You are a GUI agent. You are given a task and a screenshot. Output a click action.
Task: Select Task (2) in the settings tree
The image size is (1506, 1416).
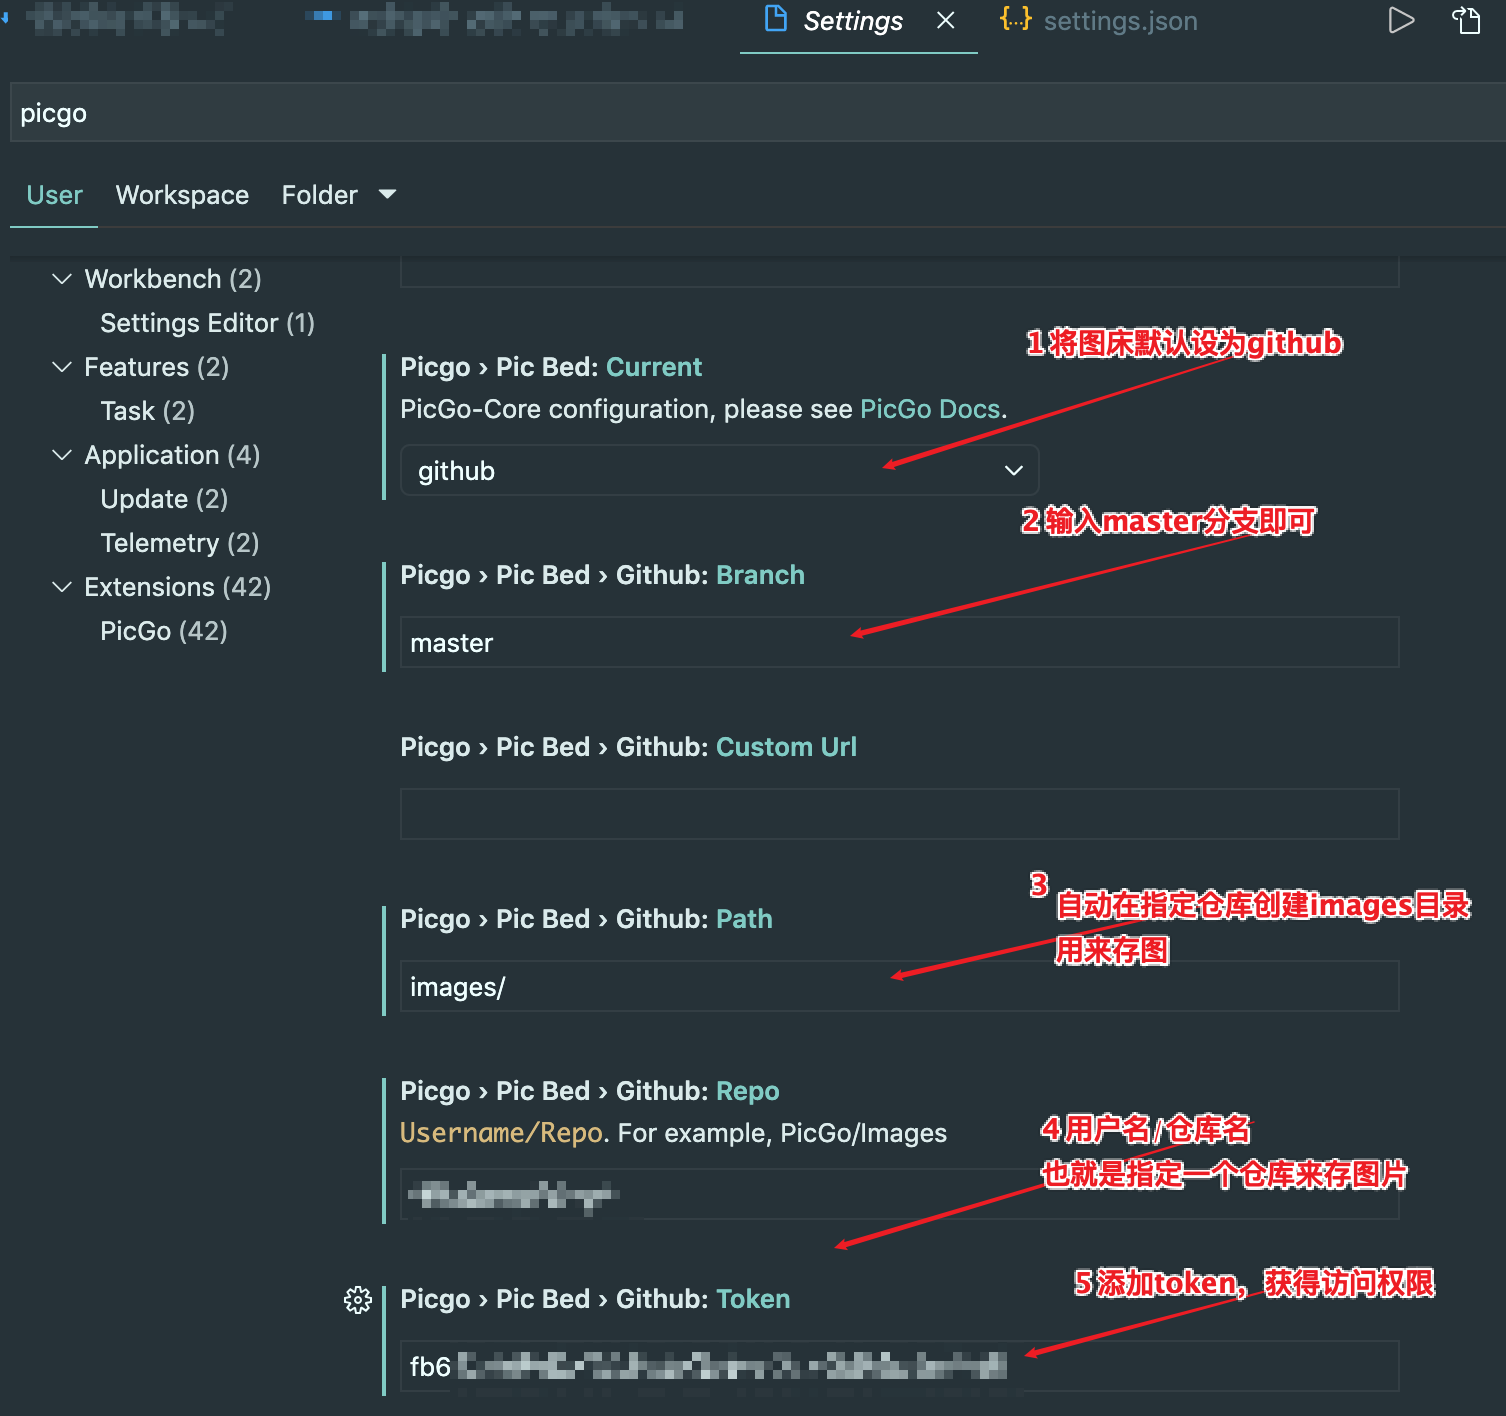(x=147, y=411)
